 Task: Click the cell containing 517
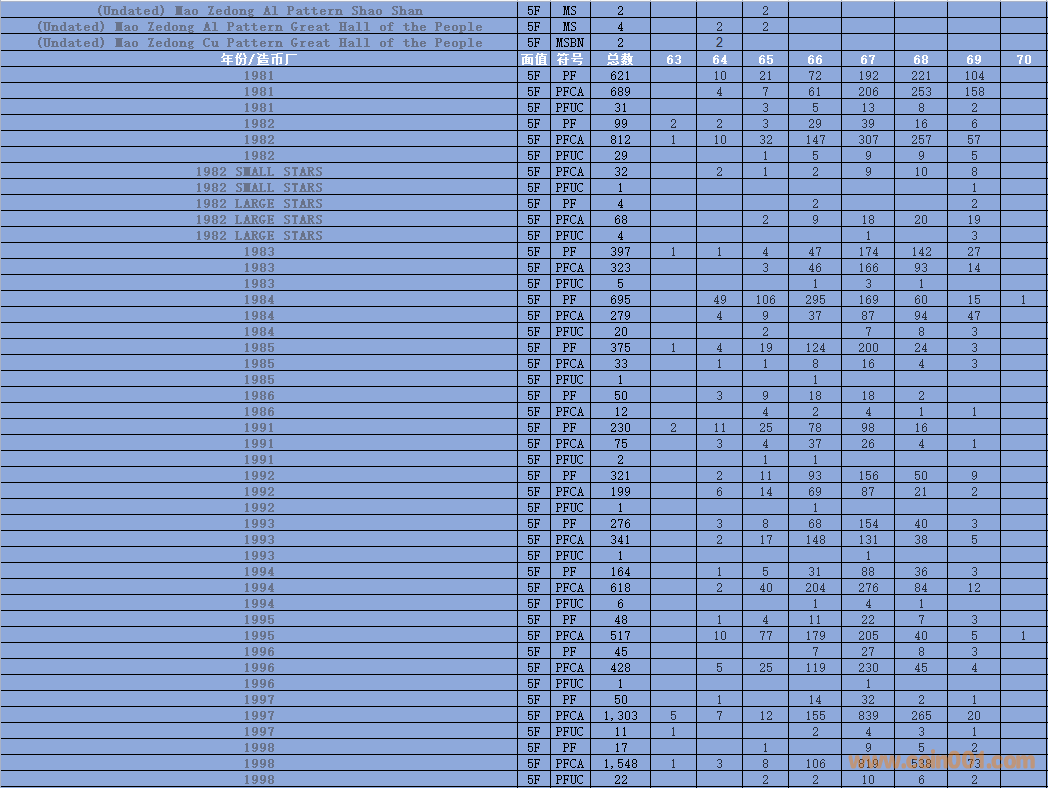point(620,635)
